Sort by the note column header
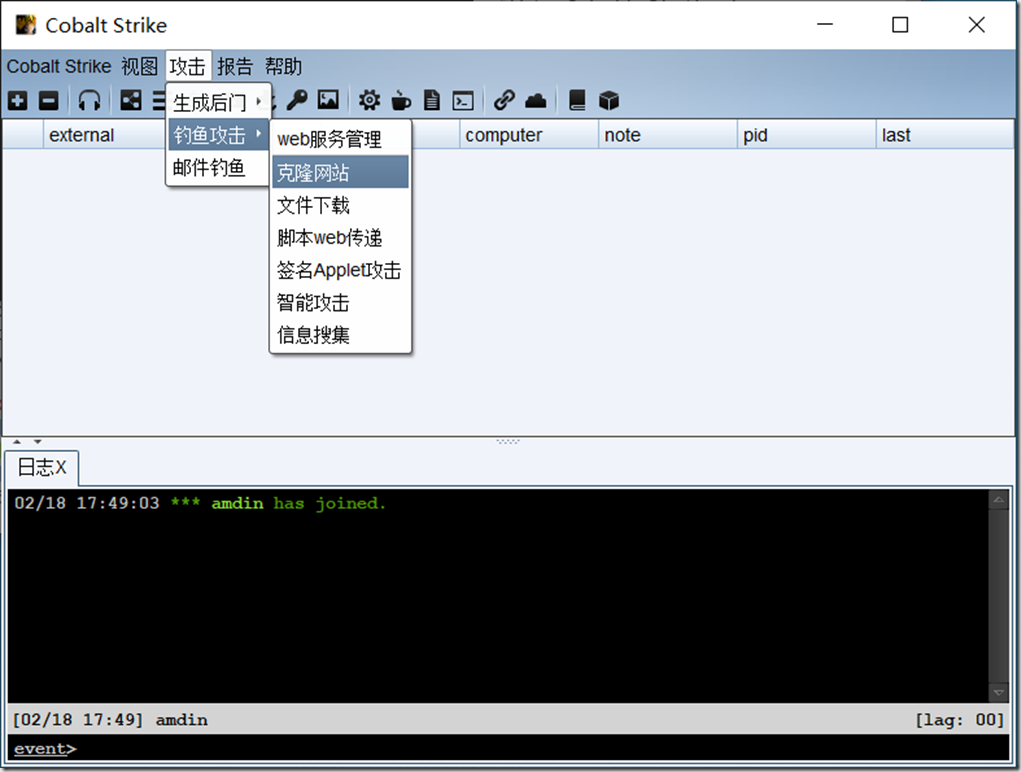The width and height of the screenshot is (1021, 772). [x=668, y=135]
